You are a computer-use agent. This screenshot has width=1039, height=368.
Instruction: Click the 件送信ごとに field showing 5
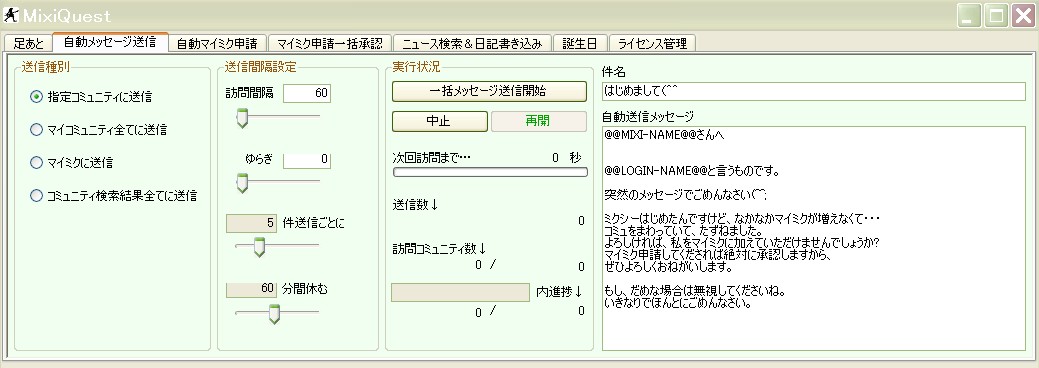(x=252, y=223)
